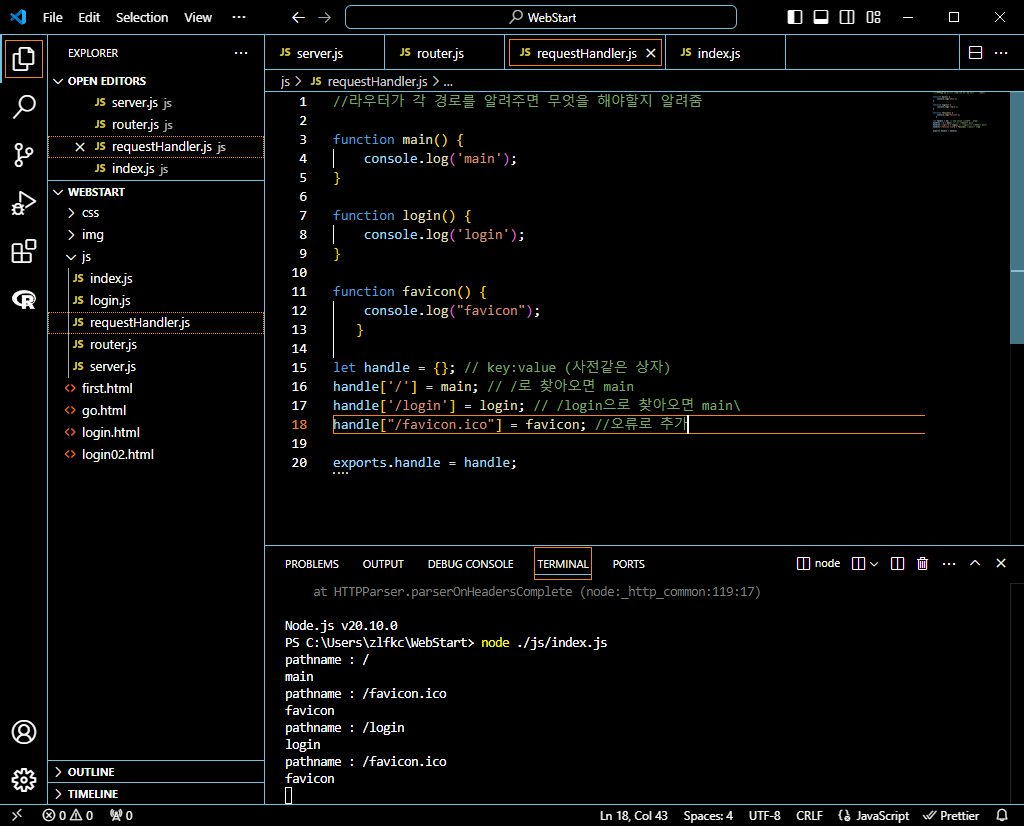The height and width of the screenshot is (826, 1024).
Task: Expand the css folder
Action: (156, 213)
